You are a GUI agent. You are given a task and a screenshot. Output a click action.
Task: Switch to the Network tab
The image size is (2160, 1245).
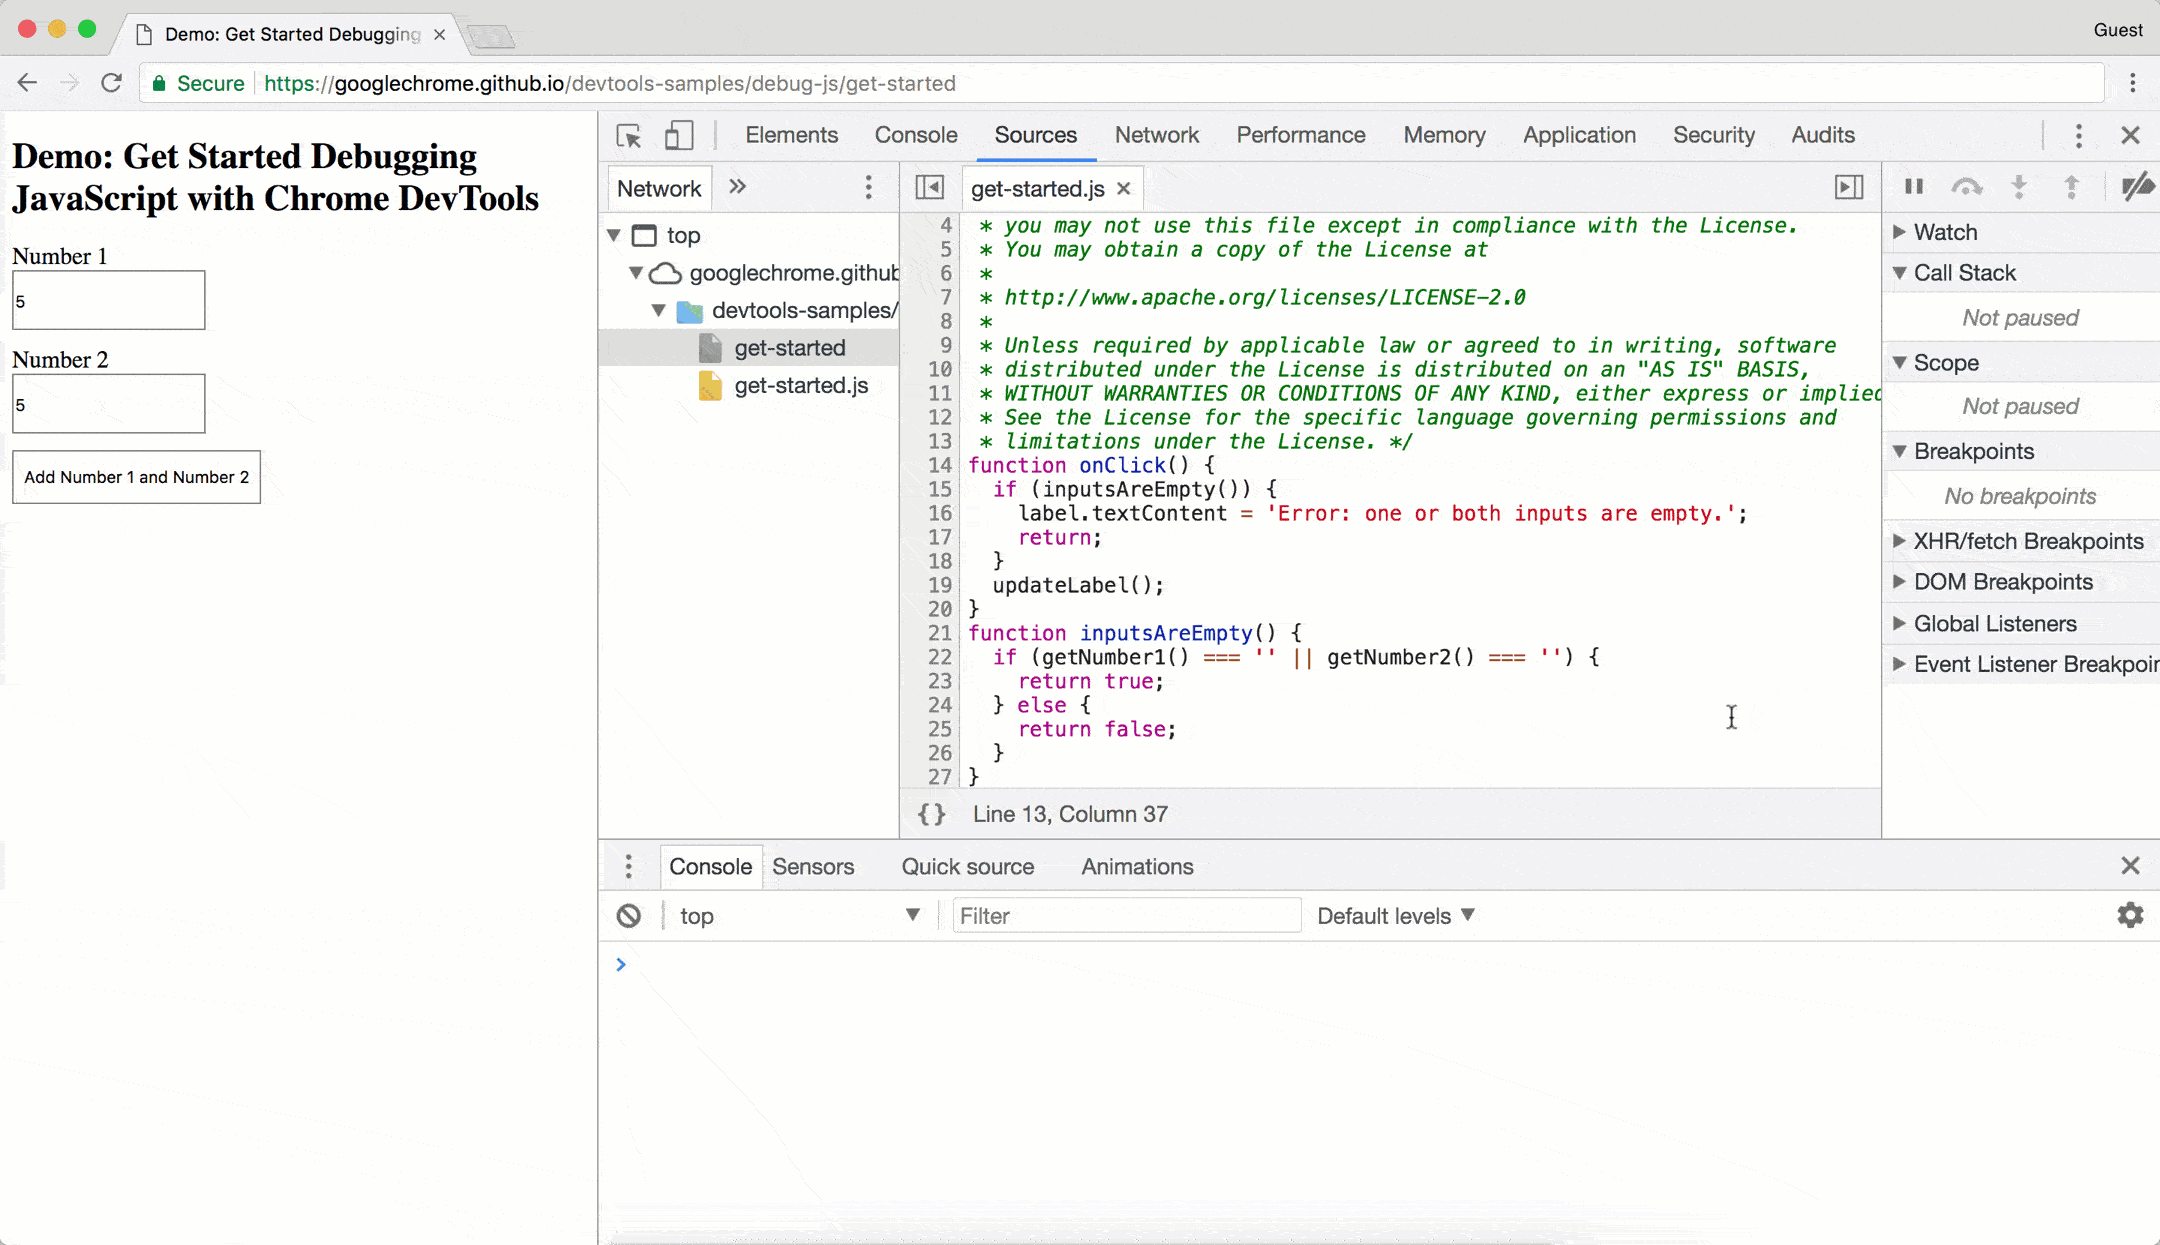1157,135
